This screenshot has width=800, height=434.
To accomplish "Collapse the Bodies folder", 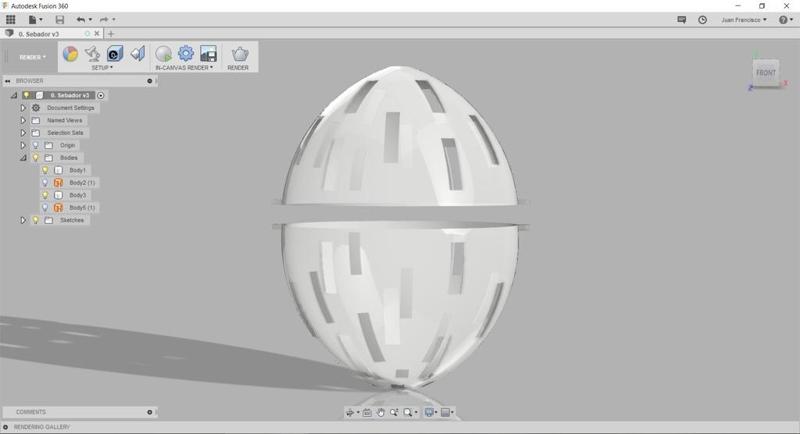I will tap(23, 158).
